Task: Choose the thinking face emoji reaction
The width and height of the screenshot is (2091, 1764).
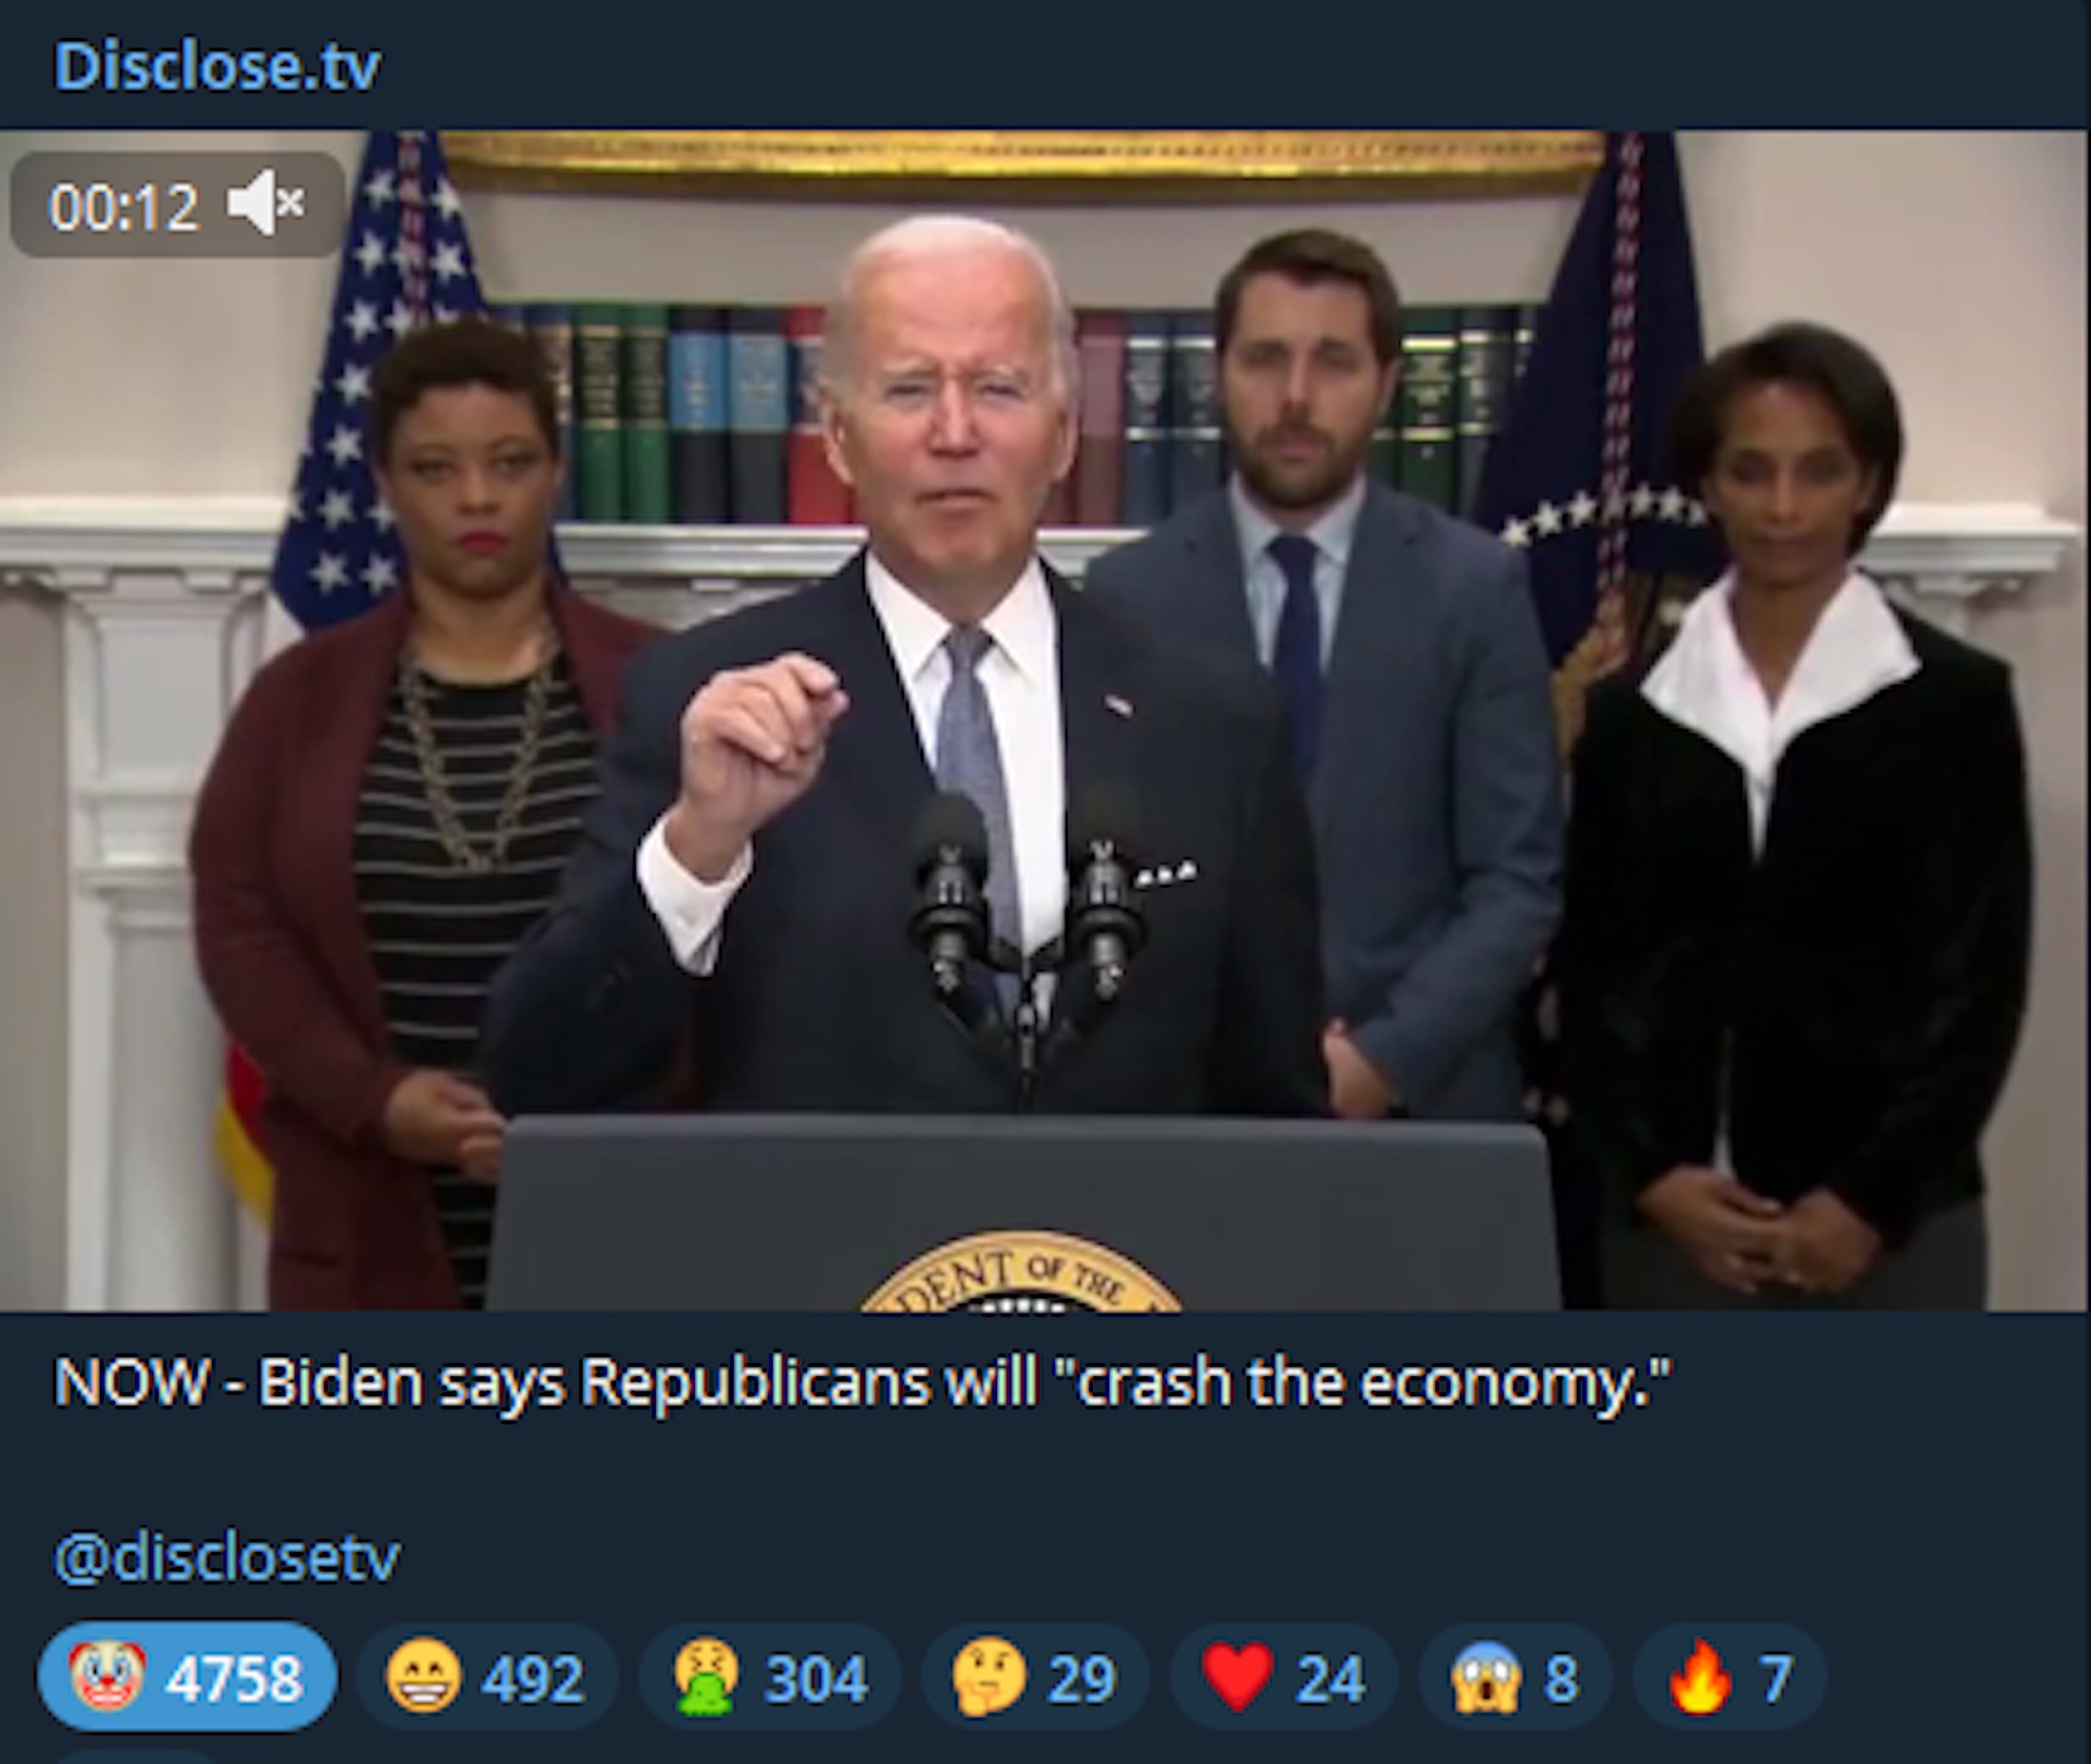Action: [988, 1677]
